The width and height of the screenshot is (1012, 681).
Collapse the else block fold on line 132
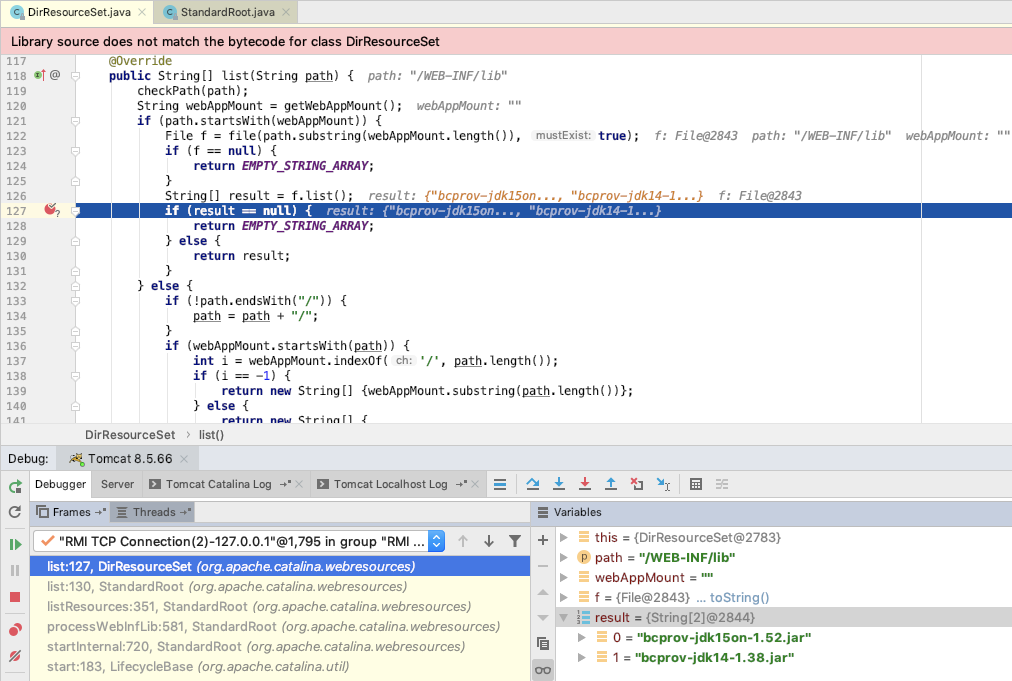coord(76,285)
